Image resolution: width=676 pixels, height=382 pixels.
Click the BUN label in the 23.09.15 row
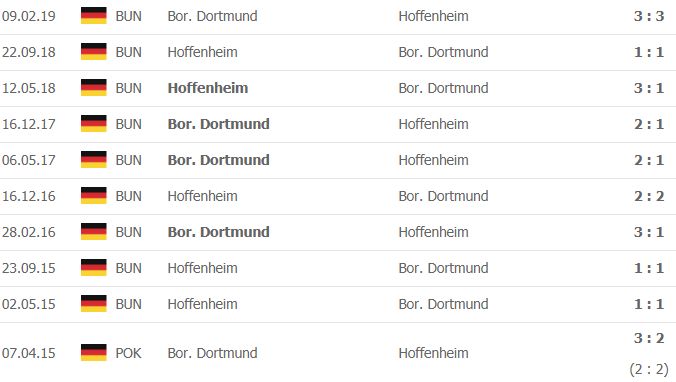pyautogui.click(x=128, y=268)
